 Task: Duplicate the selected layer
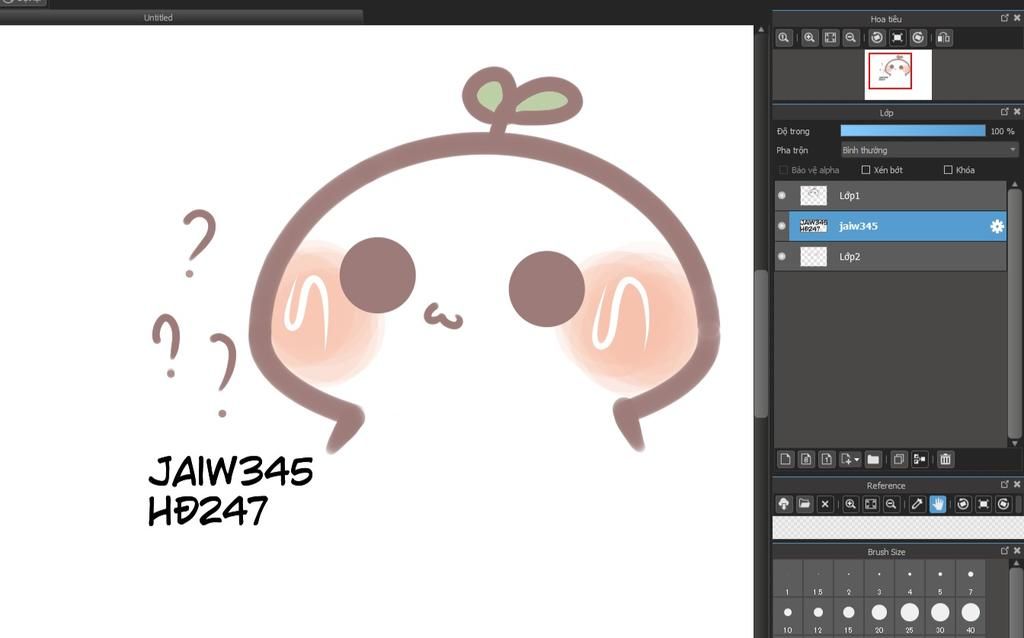click(x=899, y=459)
